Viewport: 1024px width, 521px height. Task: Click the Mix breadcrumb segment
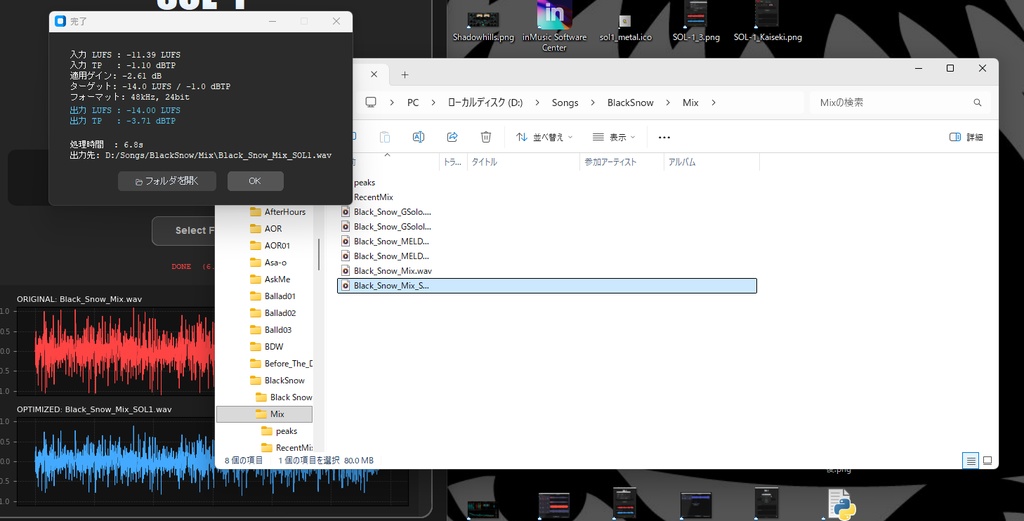coord(690,103)
